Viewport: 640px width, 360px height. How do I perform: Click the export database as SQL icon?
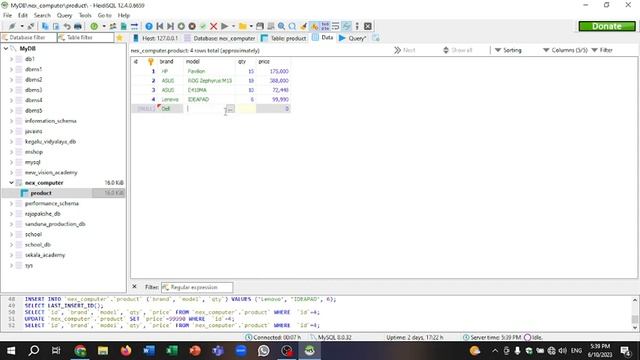tap(124, 26)
